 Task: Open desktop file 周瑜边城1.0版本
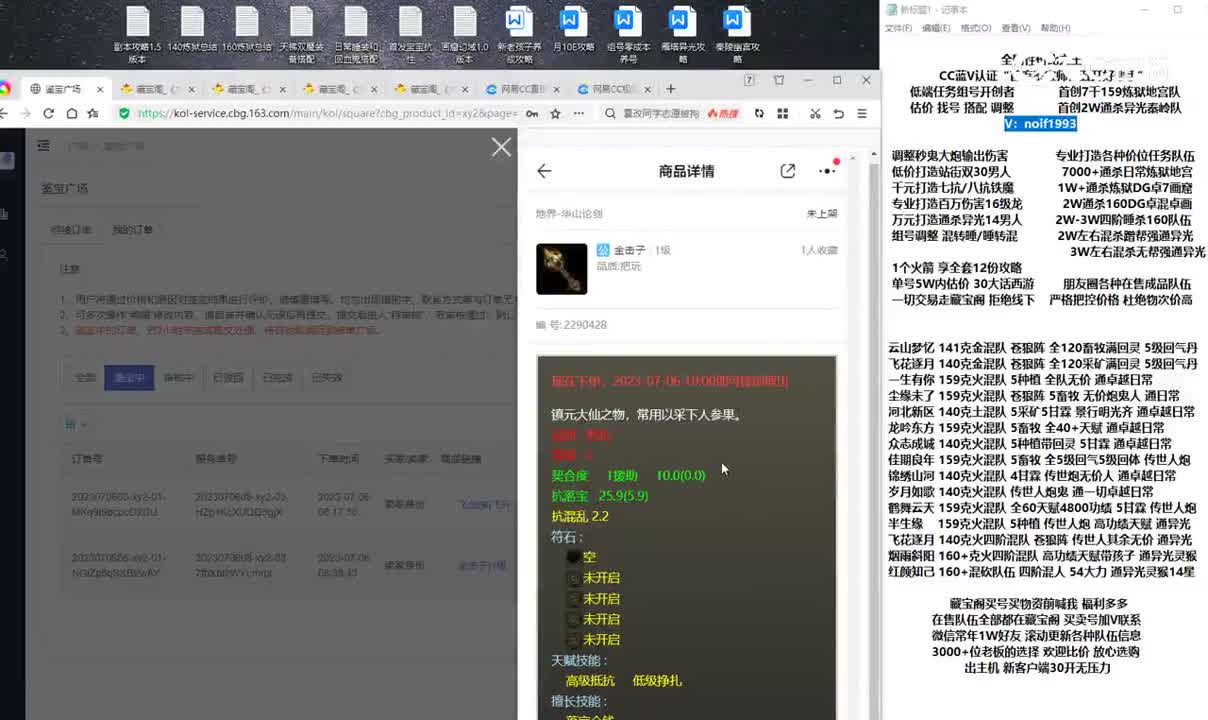point(465,35)
